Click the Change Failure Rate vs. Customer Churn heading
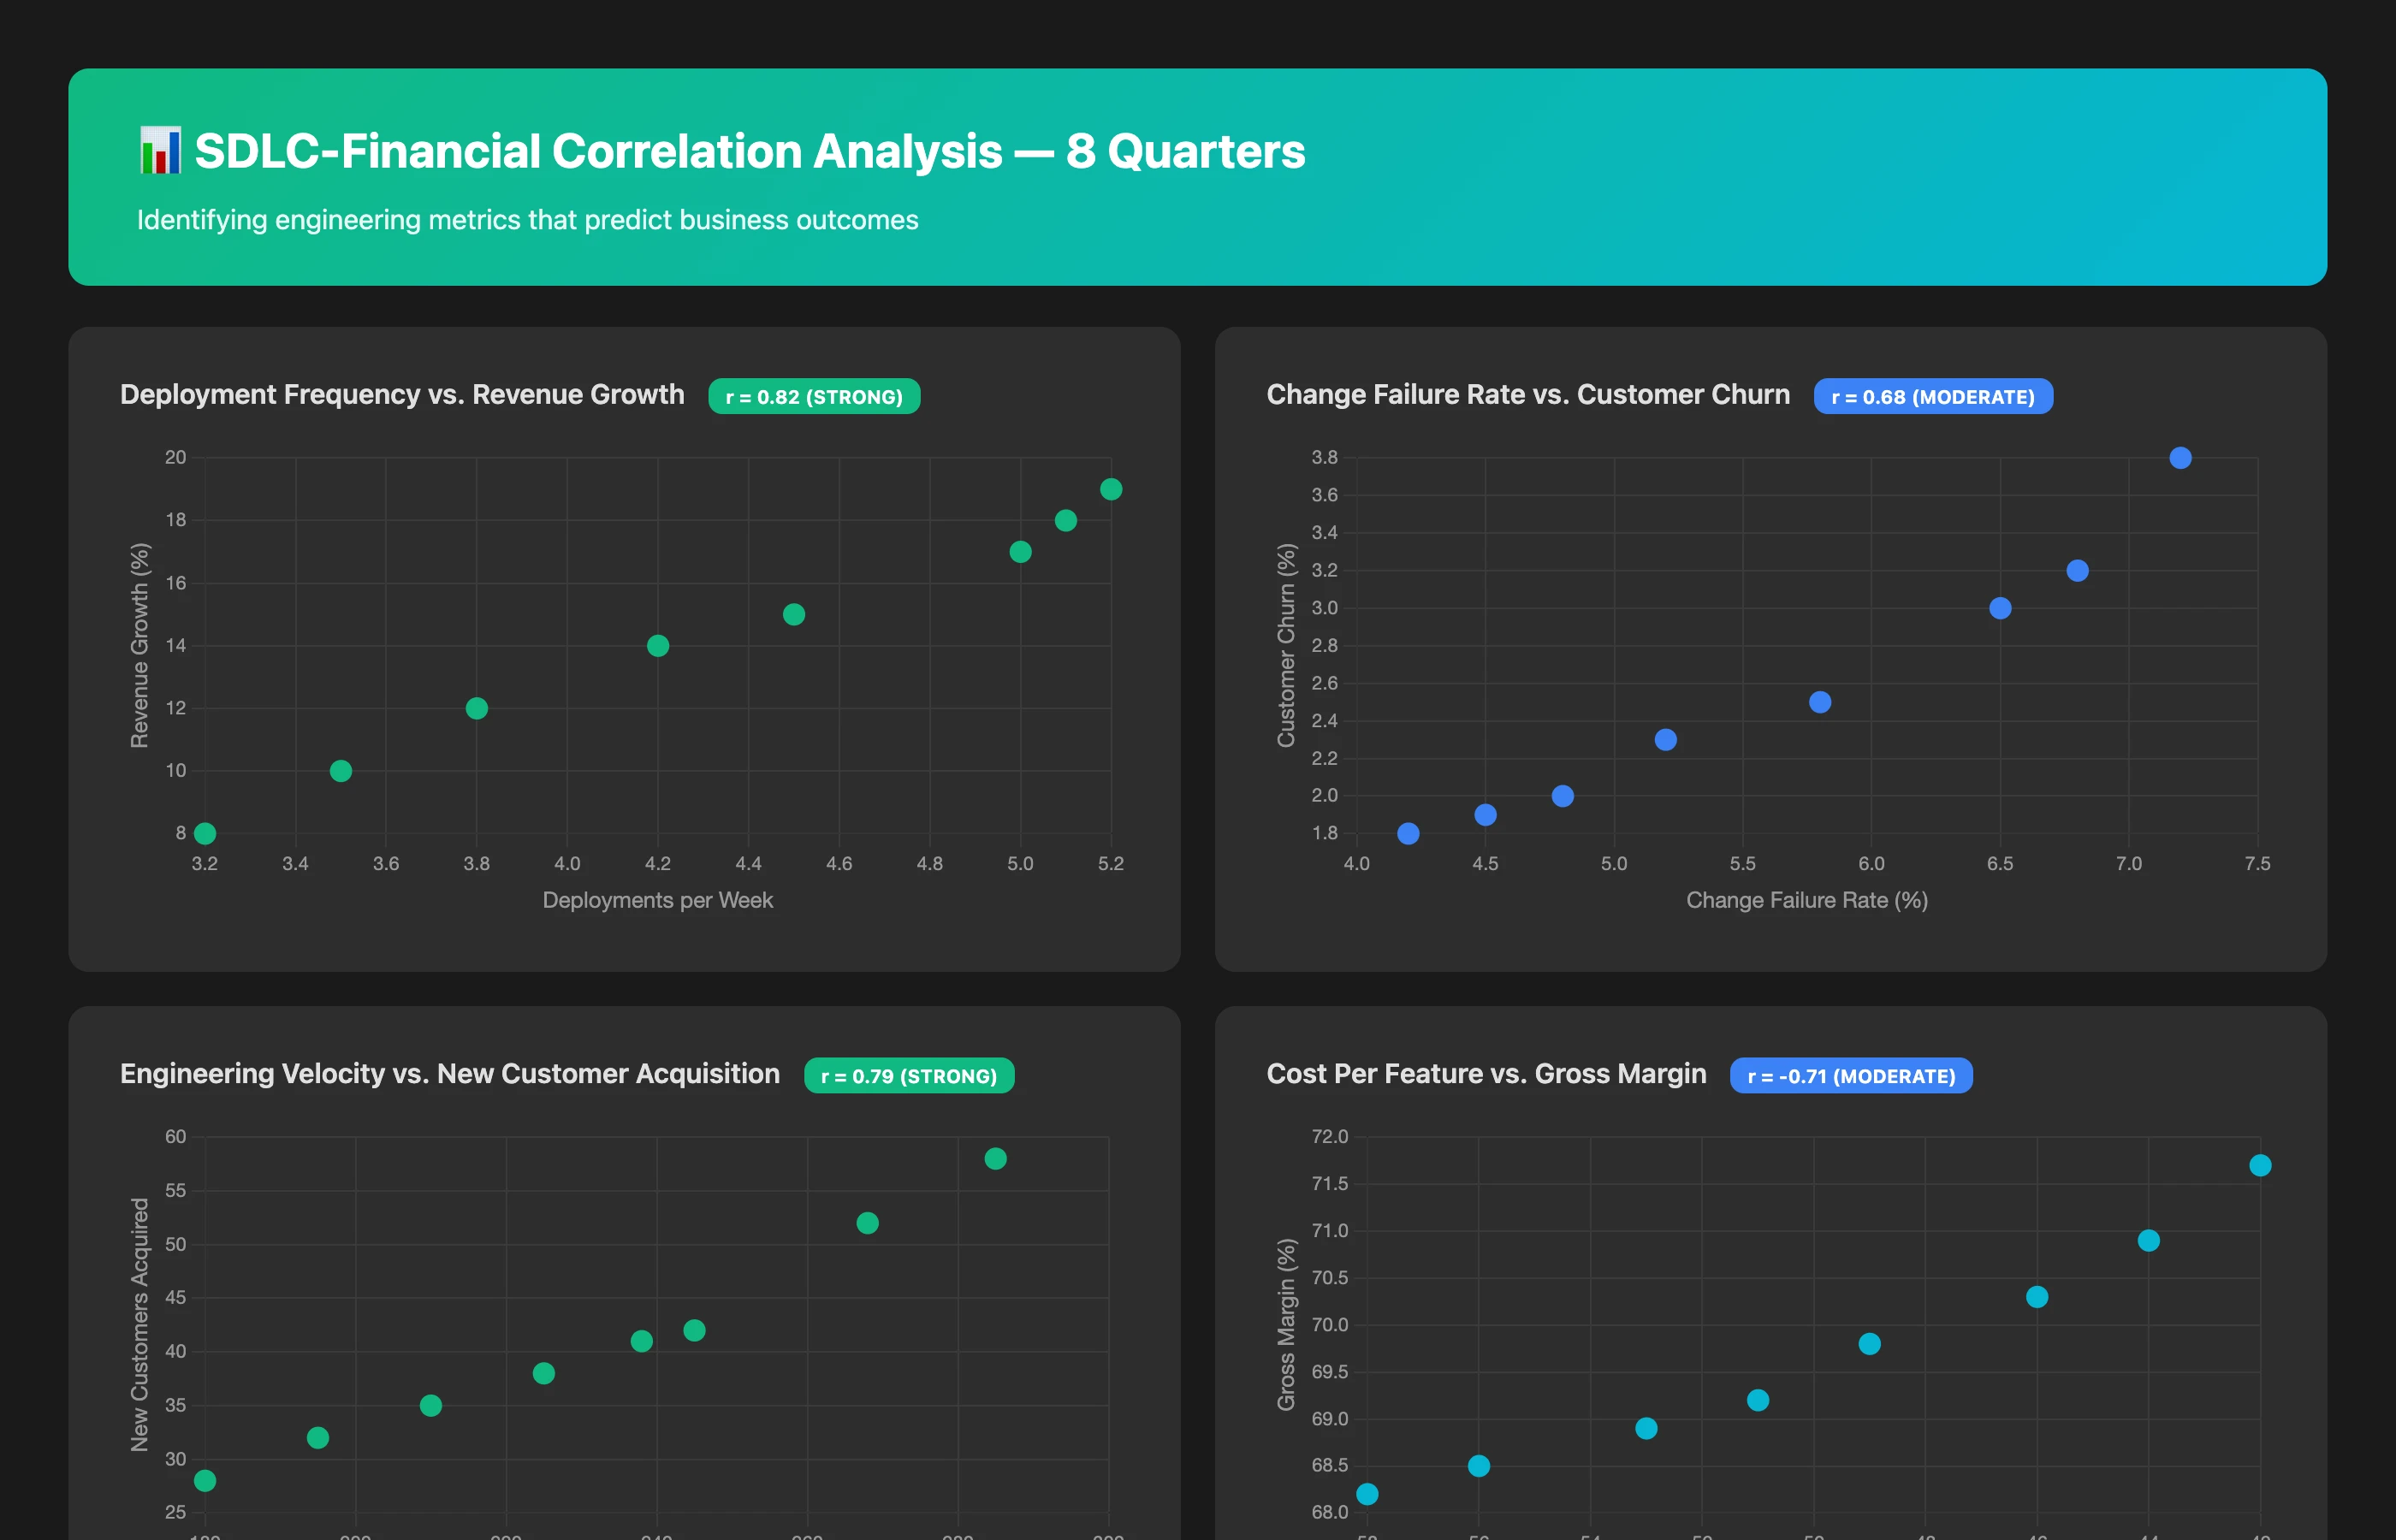2396x1540 pixels. (1528, 394)
